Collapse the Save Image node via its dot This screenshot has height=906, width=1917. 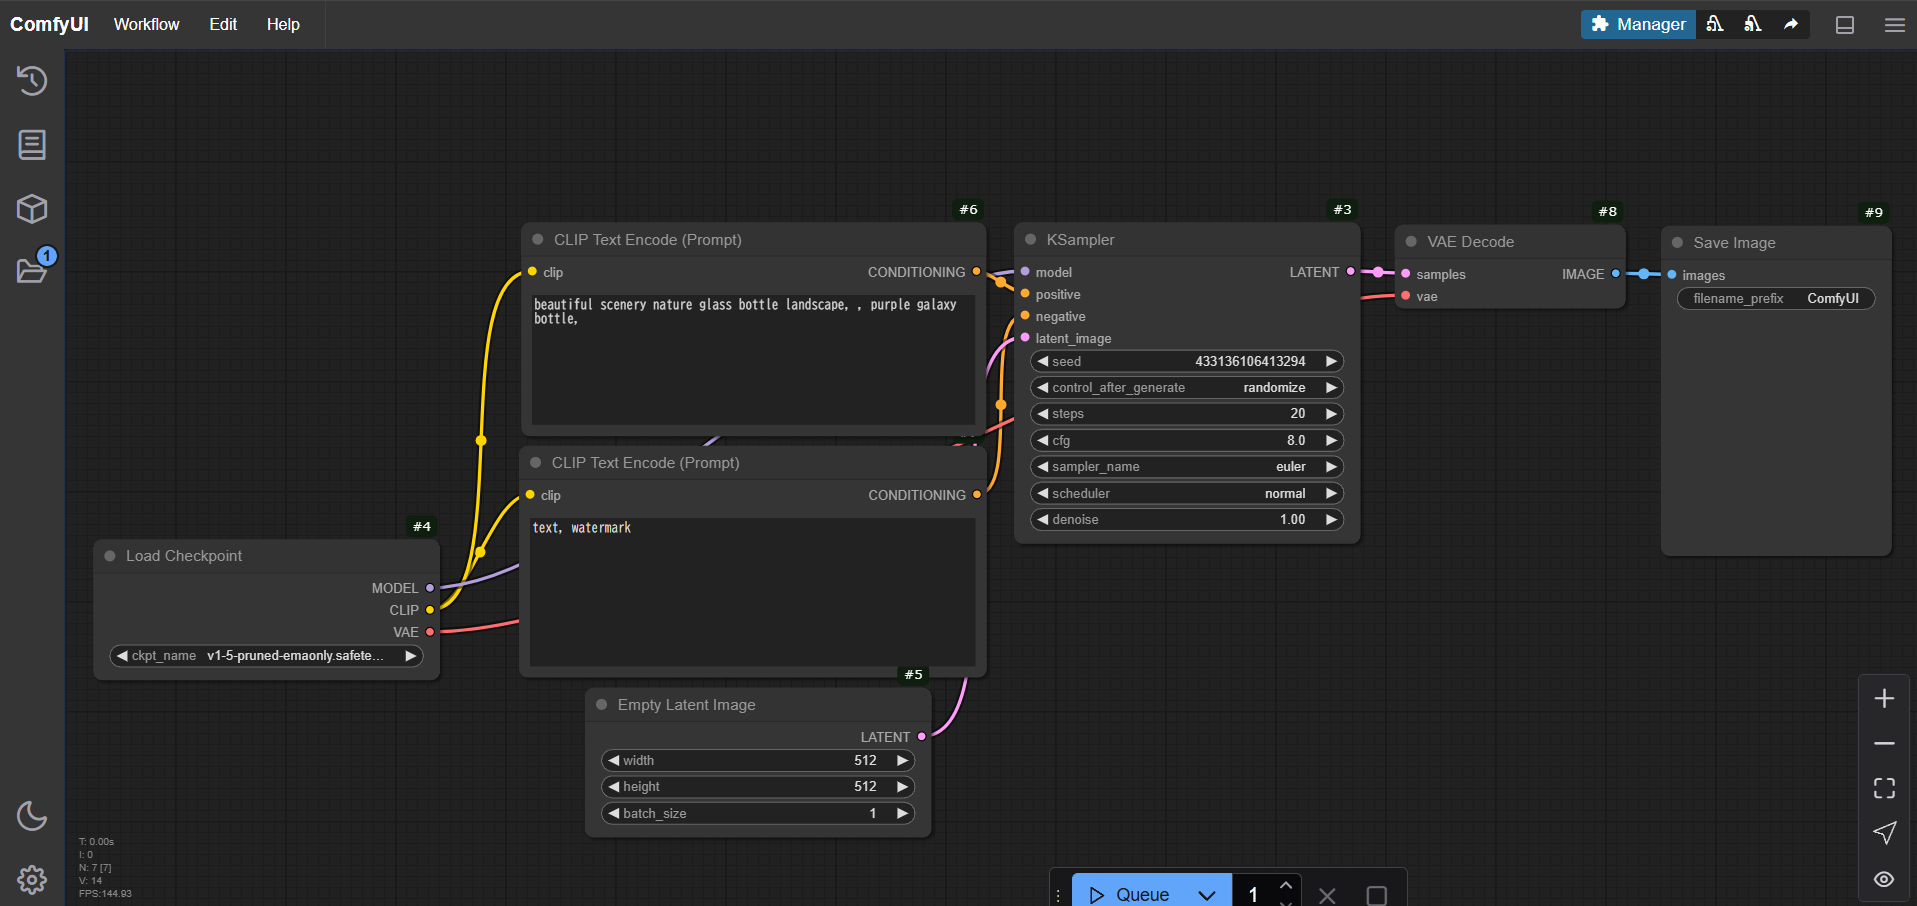[1677, 242]
